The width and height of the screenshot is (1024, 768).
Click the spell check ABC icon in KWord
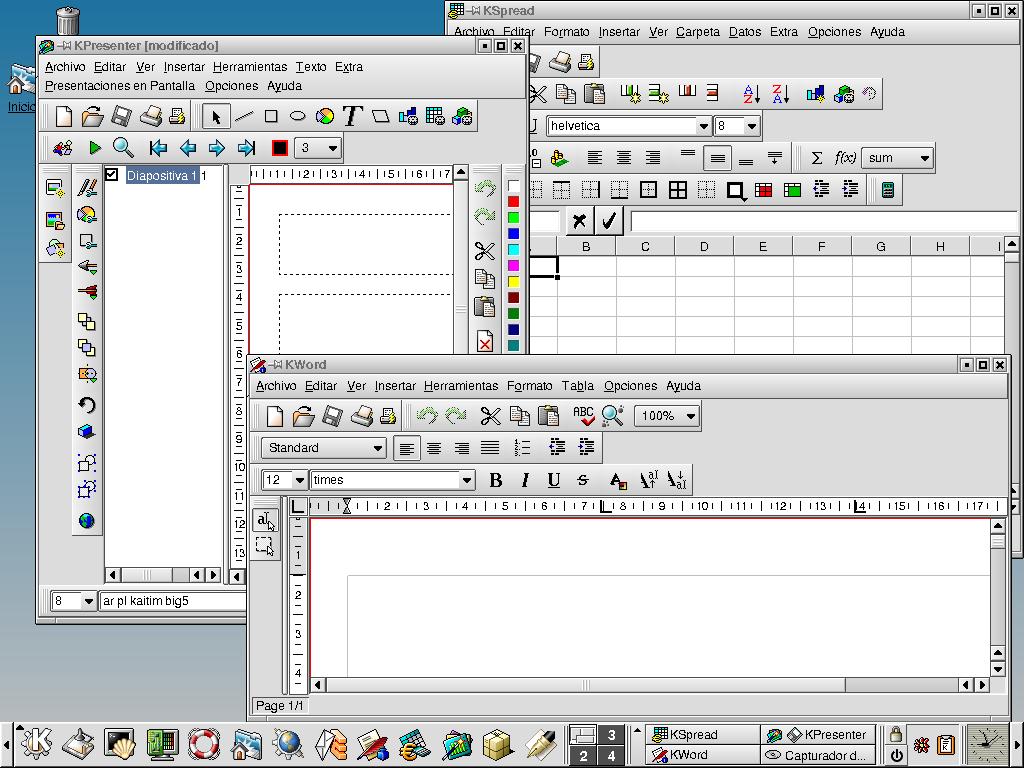(583, 416)
